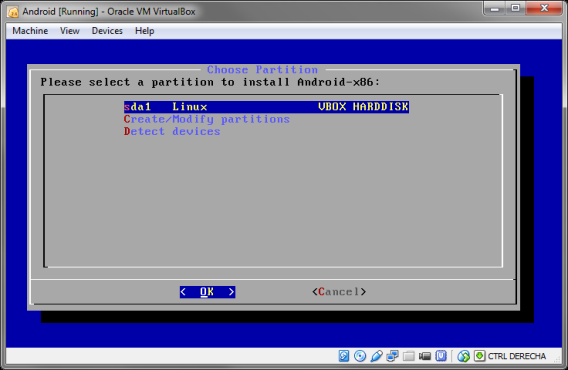Image resolution: width=568 pixels, height=370 pixels.
Task: Click the CTRL DERECHA host key label
Action: click(x=517, y=356)
